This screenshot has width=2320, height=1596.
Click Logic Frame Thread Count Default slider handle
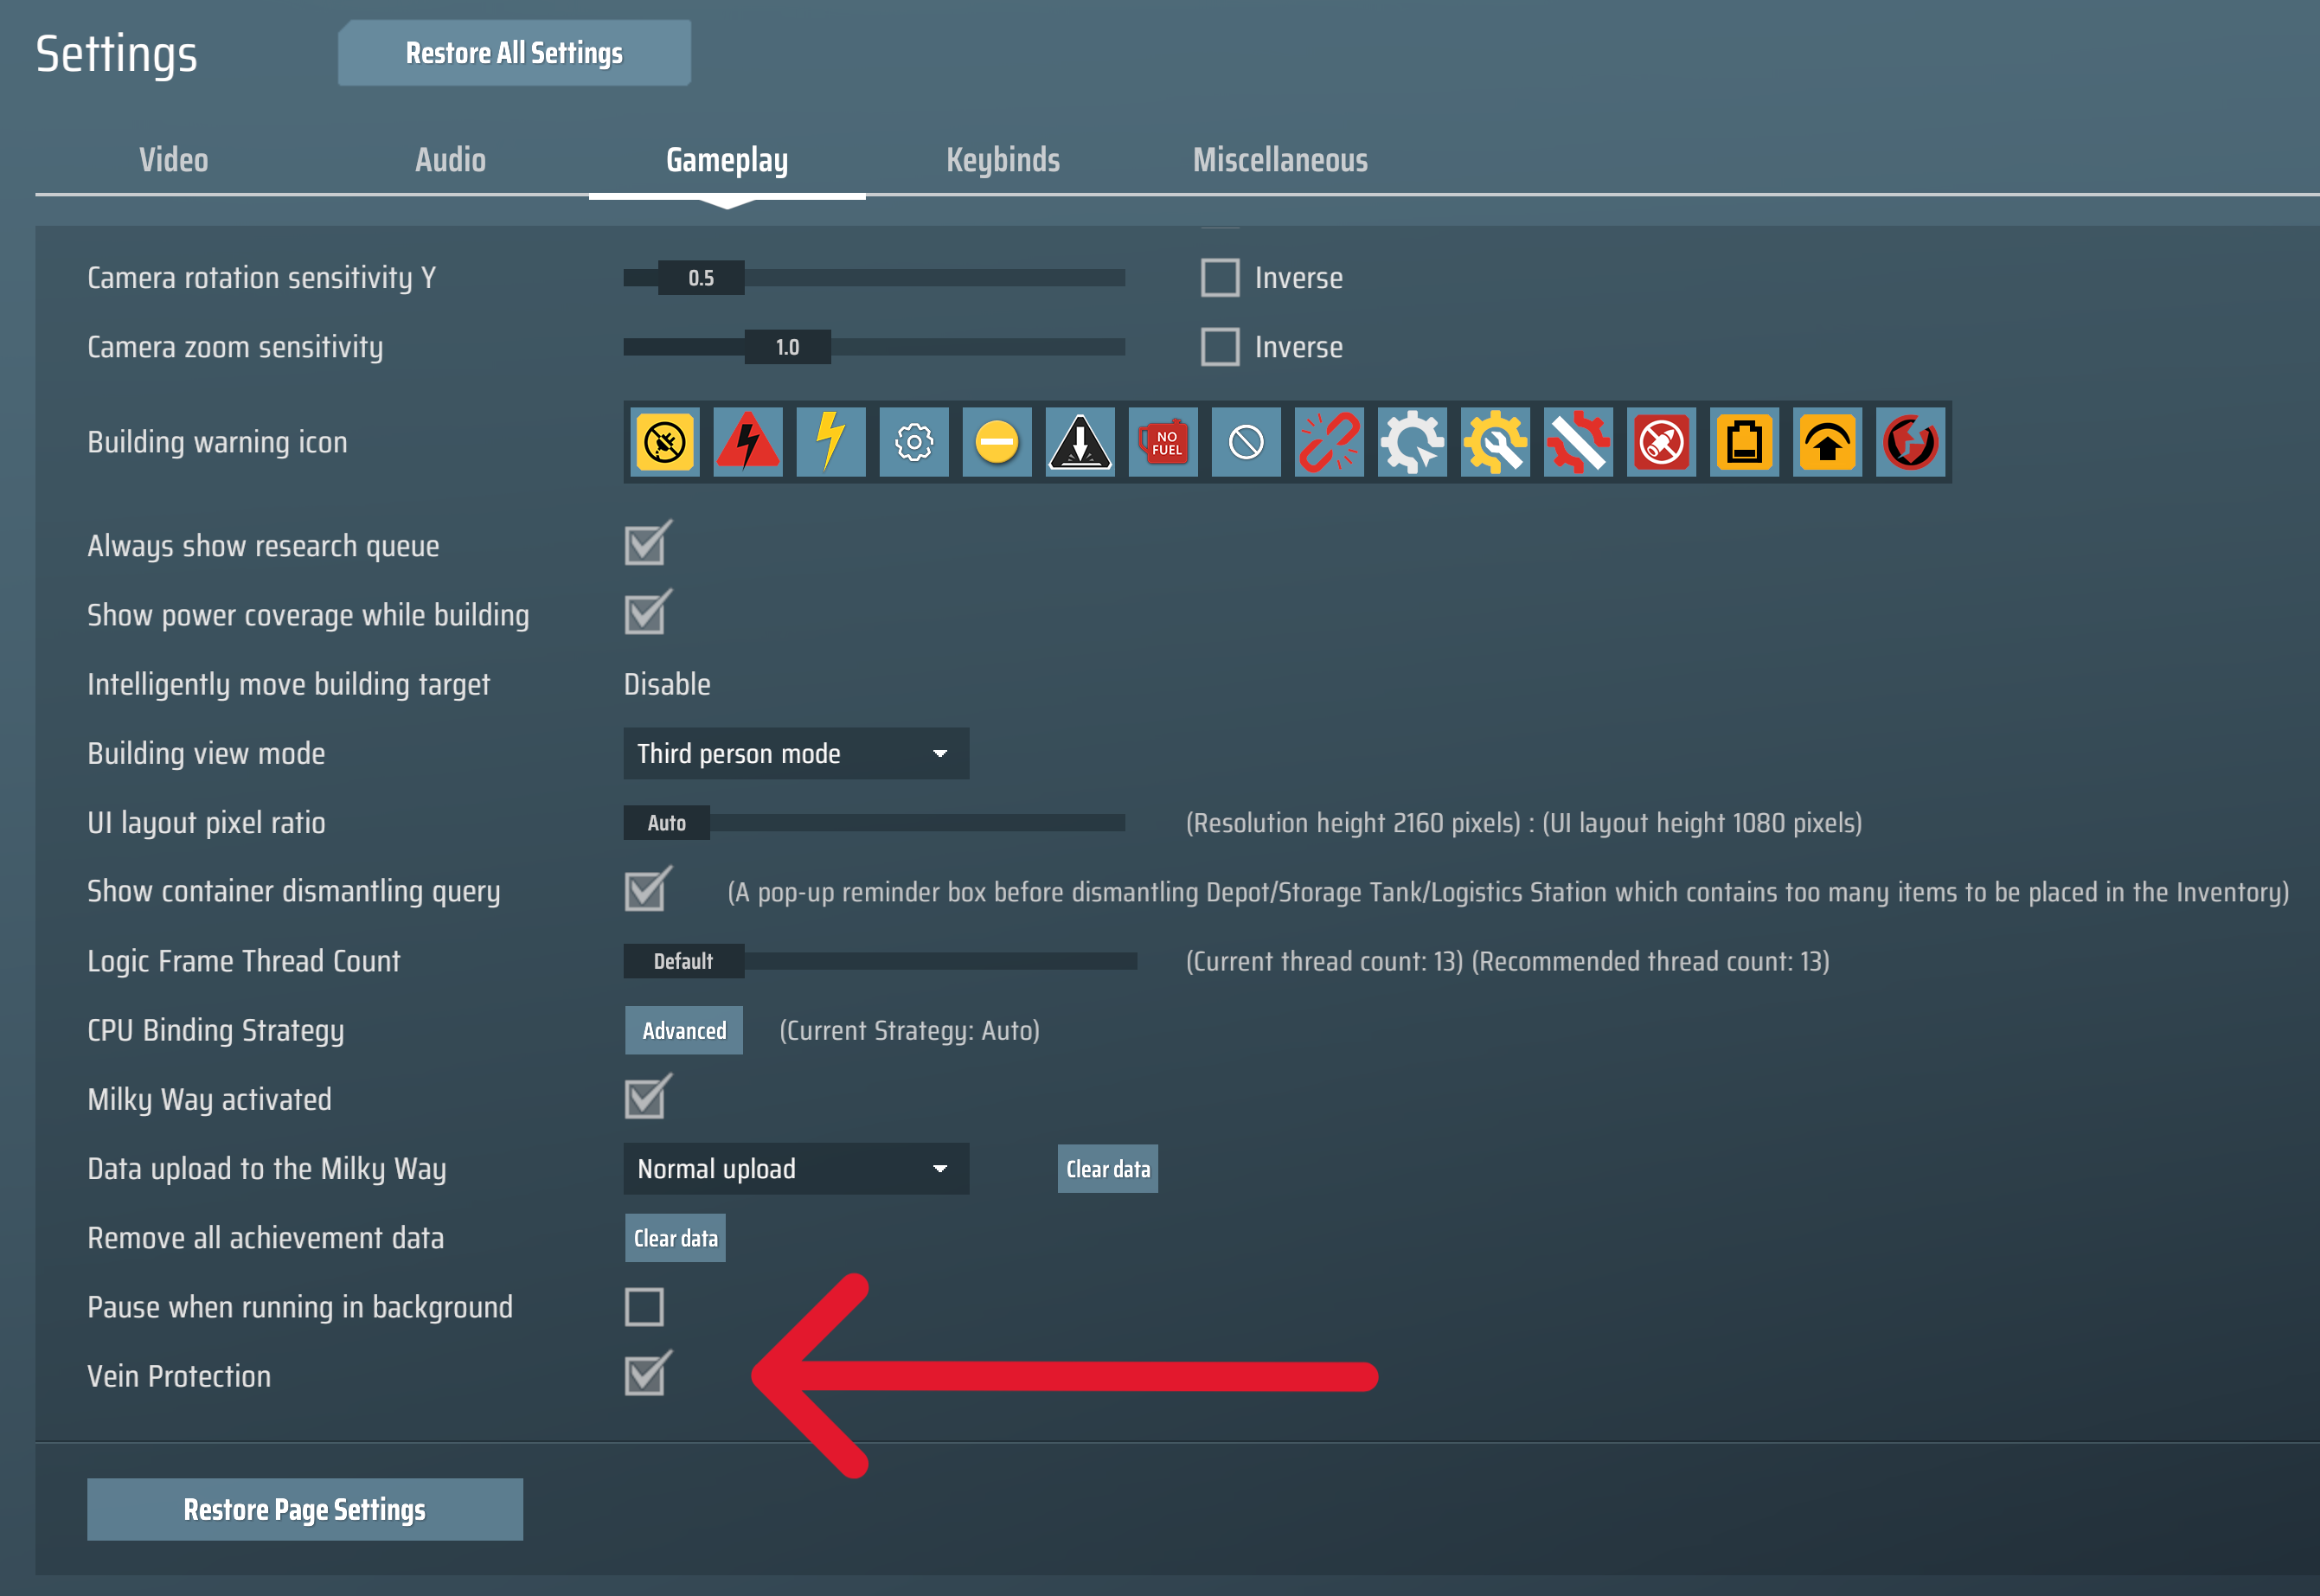click(x=684, y=960)
